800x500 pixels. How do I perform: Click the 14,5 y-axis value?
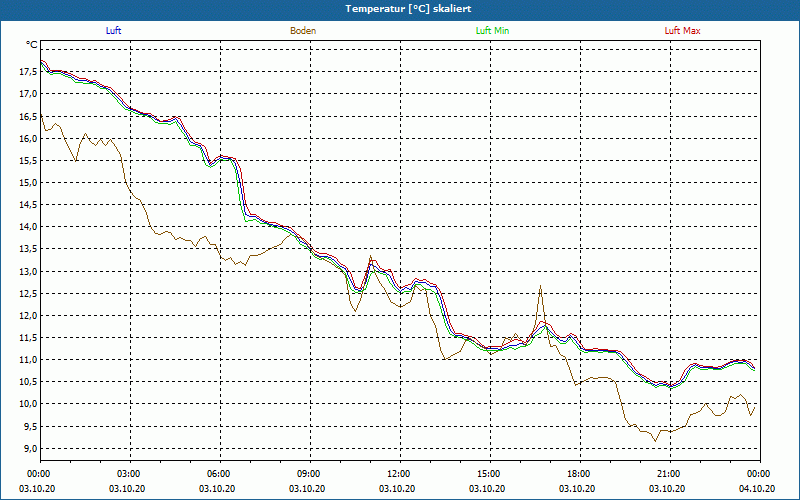tap(28, 205)
